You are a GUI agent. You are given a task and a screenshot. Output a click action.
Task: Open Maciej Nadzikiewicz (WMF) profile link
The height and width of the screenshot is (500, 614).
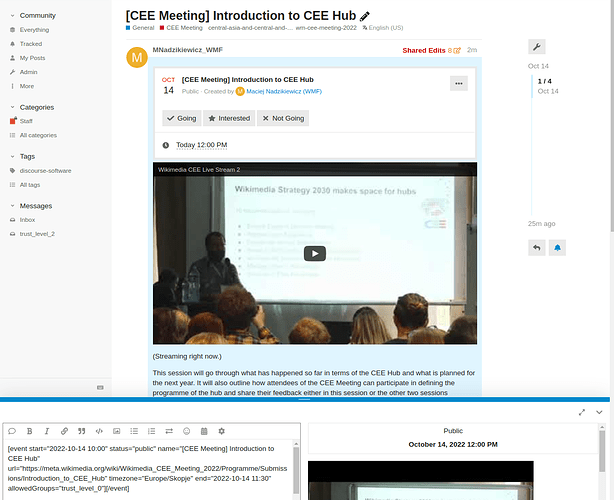[x=284, y=92]
